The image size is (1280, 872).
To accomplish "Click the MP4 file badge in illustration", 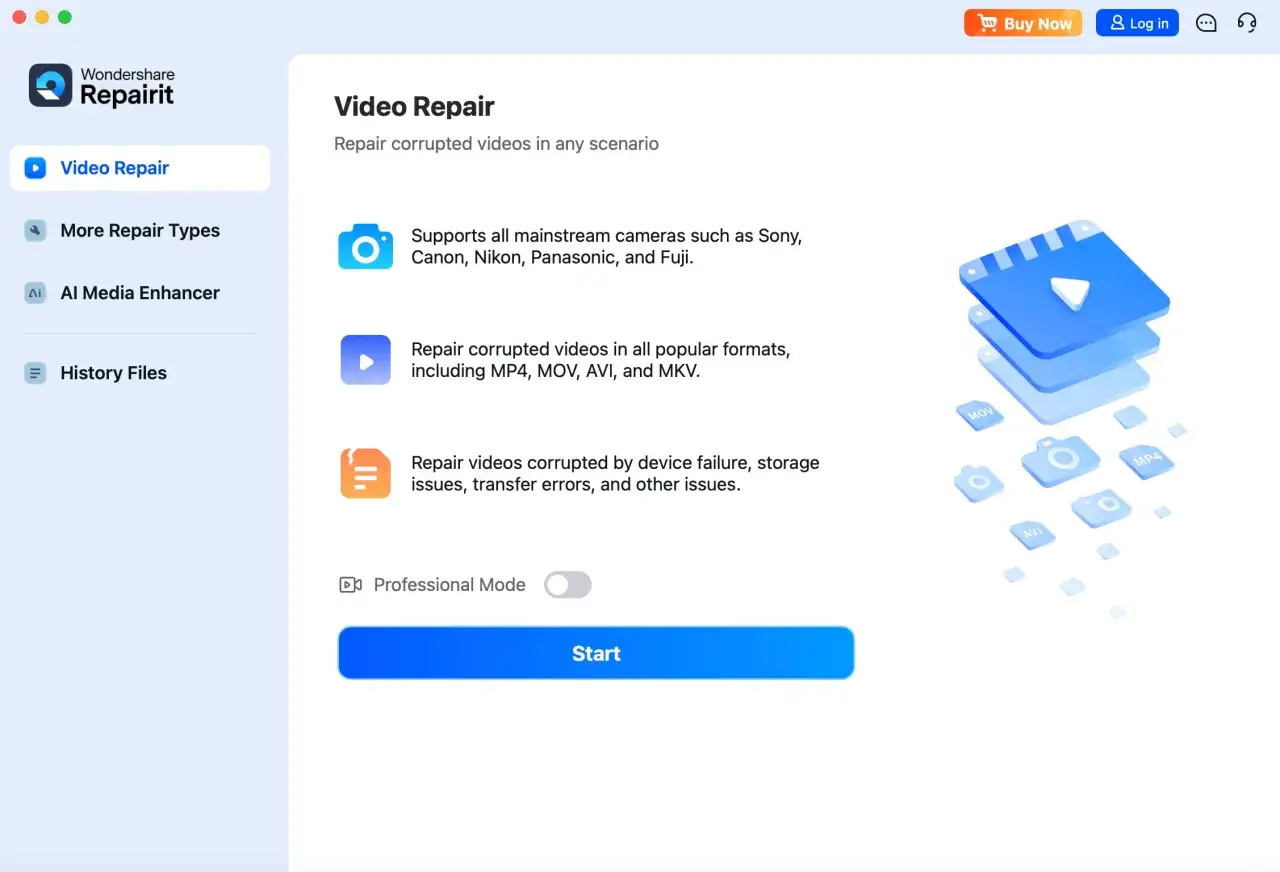I will pos(1147,459).
